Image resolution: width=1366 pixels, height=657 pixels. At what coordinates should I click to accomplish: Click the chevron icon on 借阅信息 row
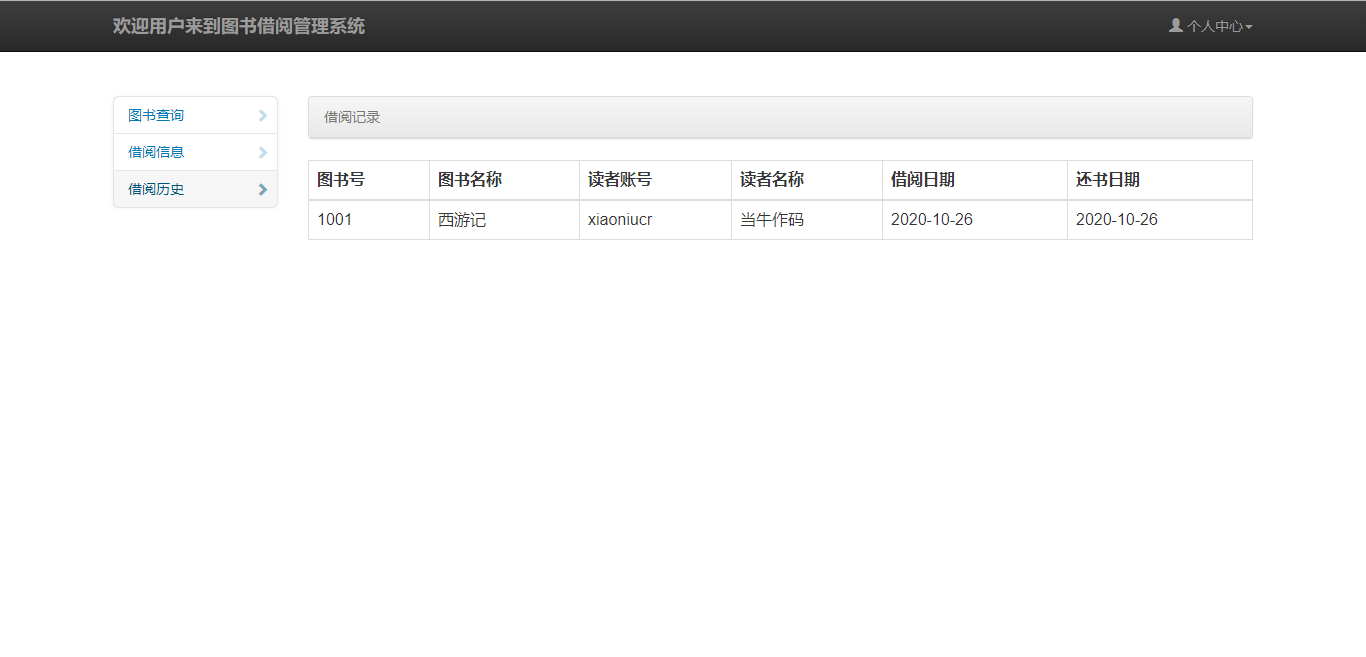(263, 152)
